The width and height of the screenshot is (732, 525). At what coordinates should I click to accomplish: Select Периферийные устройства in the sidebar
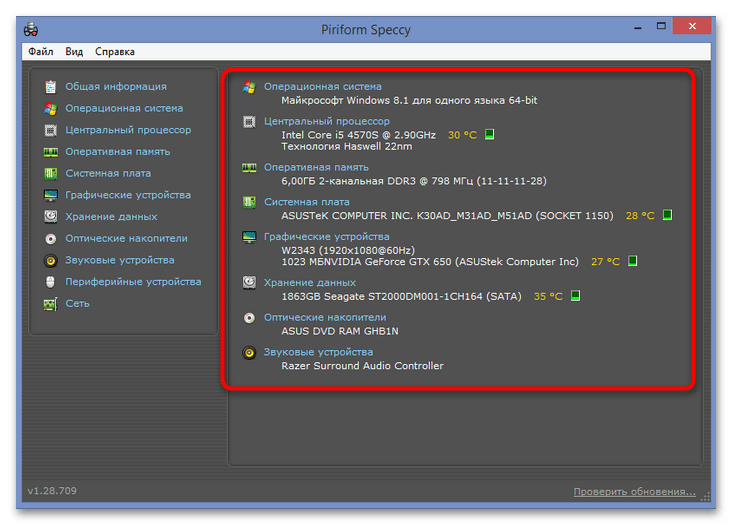(x=133, y=282)
